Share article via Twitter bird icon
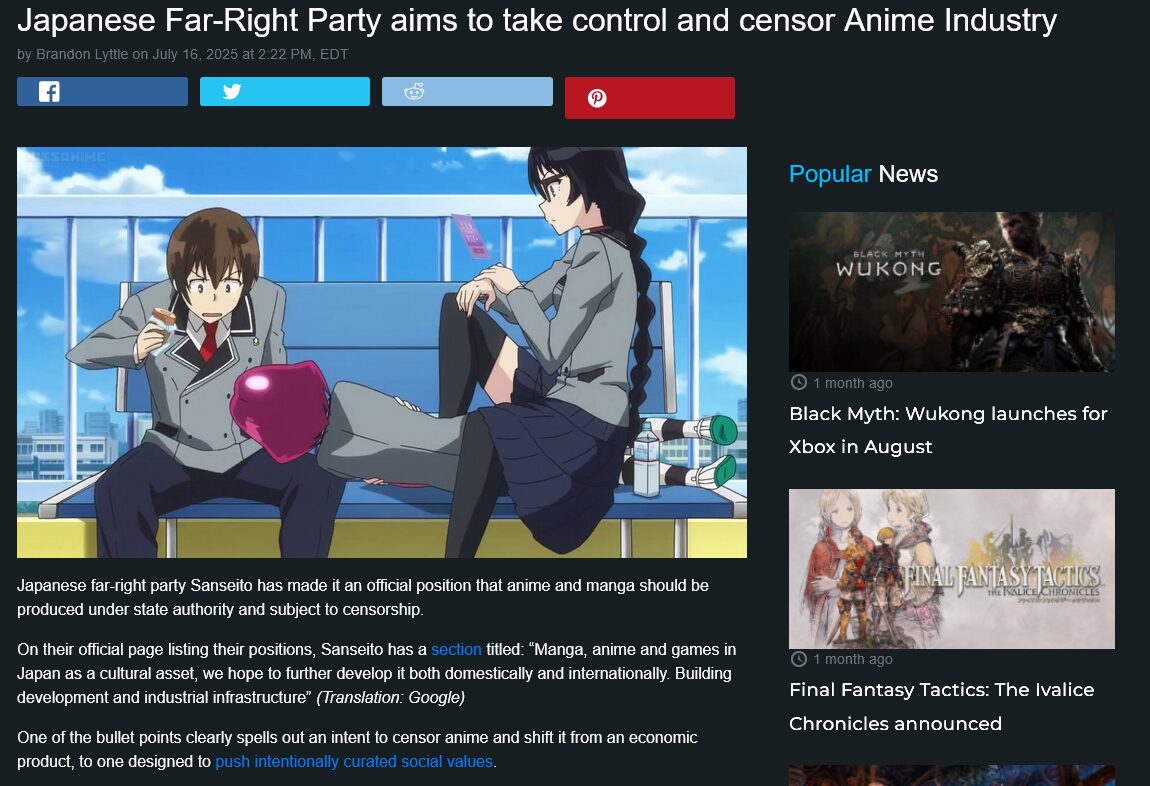This screenshot has width=1150, height=786. (232, 91)
